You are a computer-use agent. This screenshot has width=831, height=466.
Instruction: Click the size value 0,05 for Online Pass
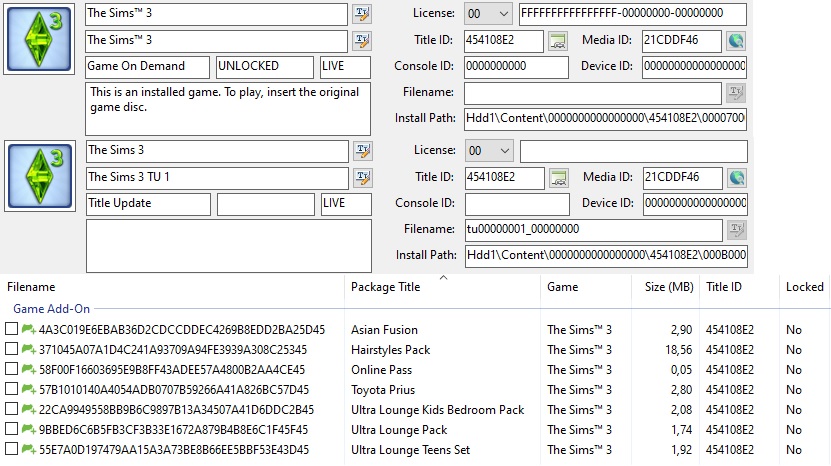coord(682,370)
